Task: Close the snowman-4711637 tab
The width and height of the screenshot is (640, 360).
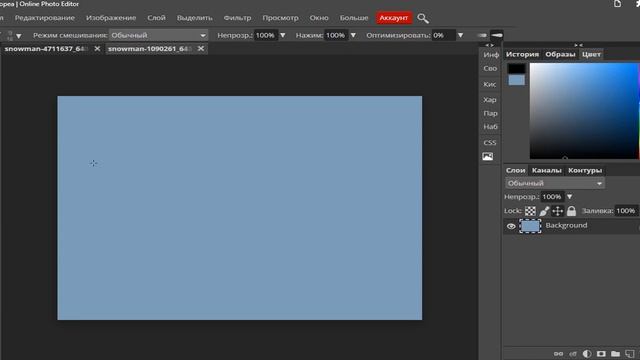Action: (97, 49)
